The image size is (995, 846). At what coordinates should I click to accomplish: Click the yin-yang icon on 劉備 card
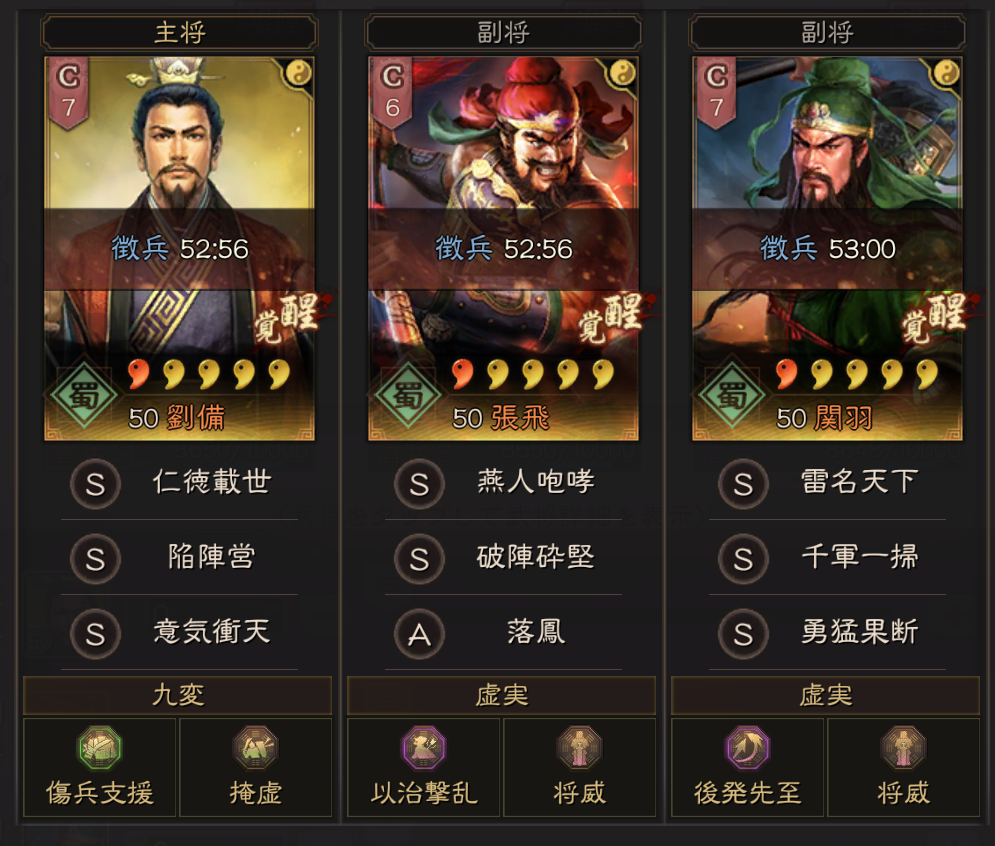click(298, 73)
